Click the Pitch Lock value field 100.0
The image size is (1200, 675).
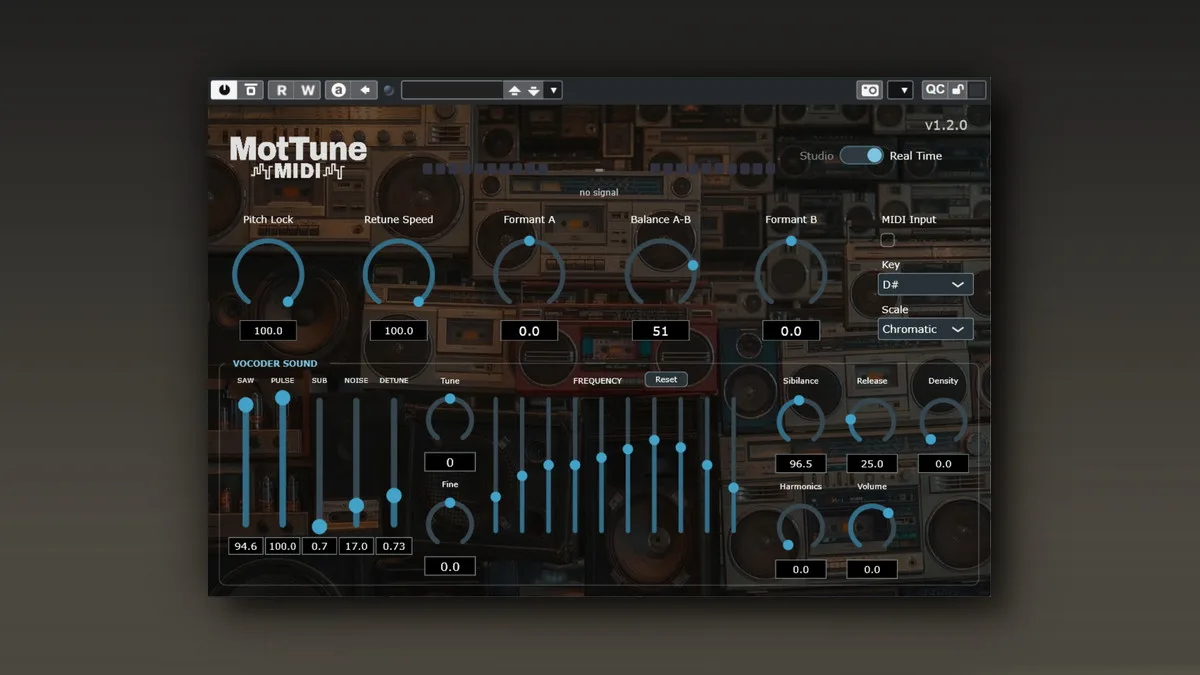point(268,330)
